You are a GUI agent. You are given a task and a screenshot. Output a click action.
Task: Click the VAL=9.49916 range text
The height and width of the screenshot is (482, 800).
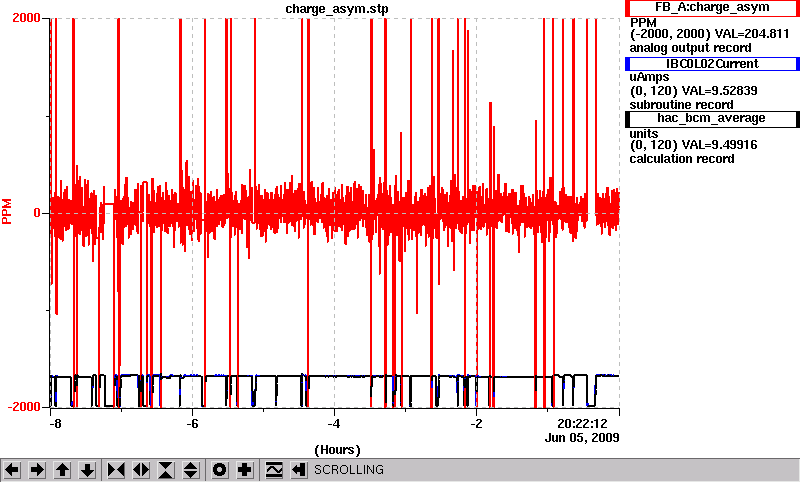coord(720,145)
